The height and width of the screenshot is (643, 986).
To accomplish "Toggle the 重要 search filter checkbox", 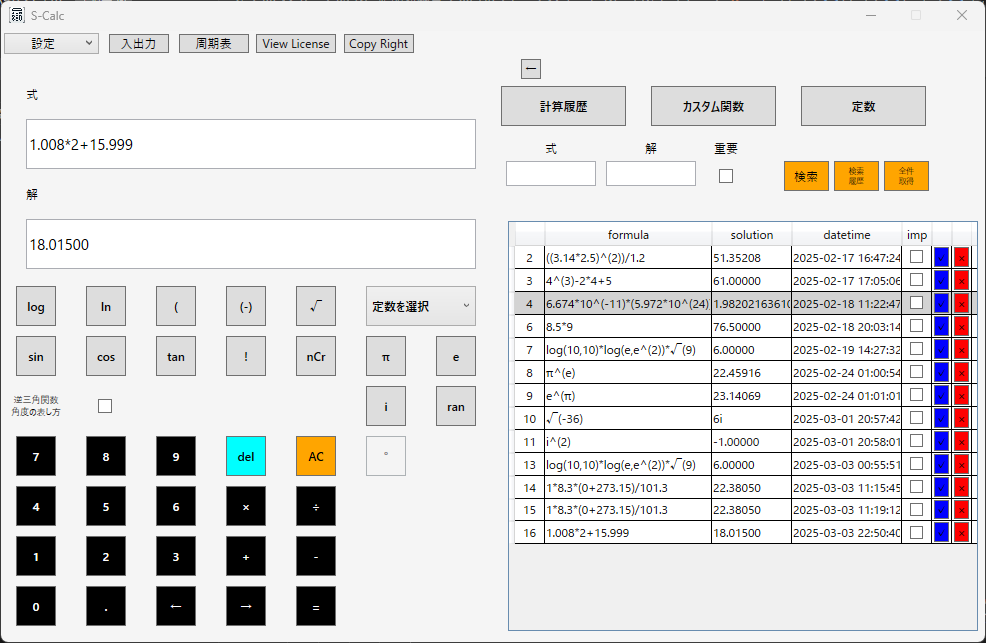I will pos(726,176).
